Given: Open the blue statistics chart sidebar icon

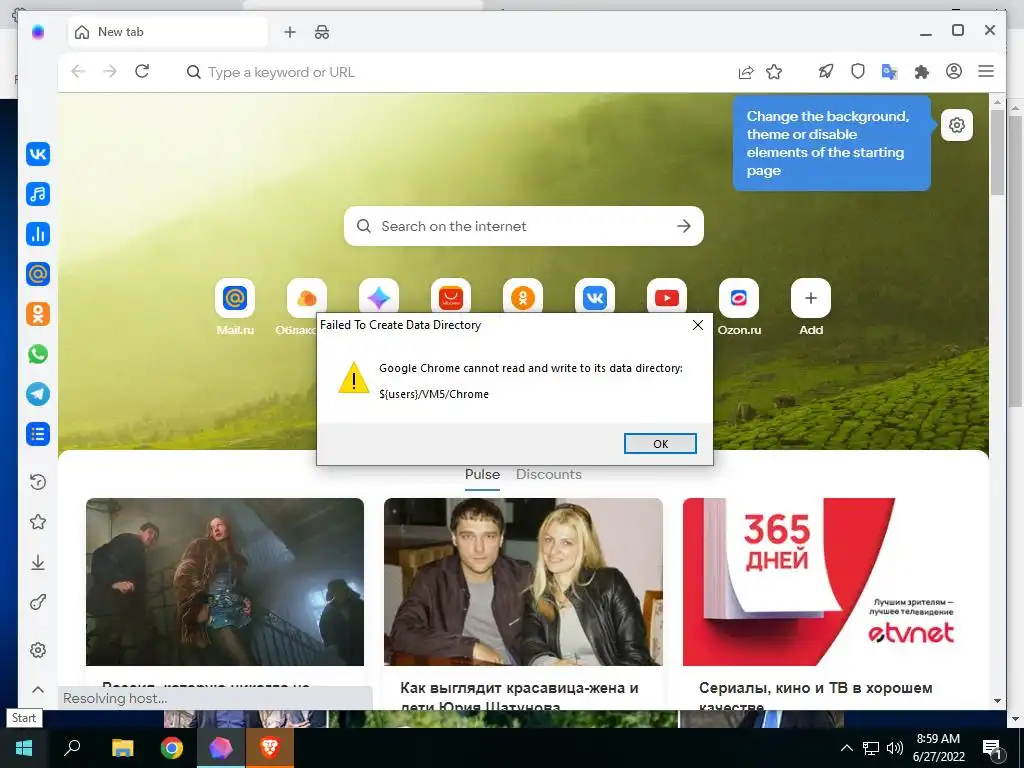Looking at the screenshot, I should pyautogui.click(x=38, y=234).
